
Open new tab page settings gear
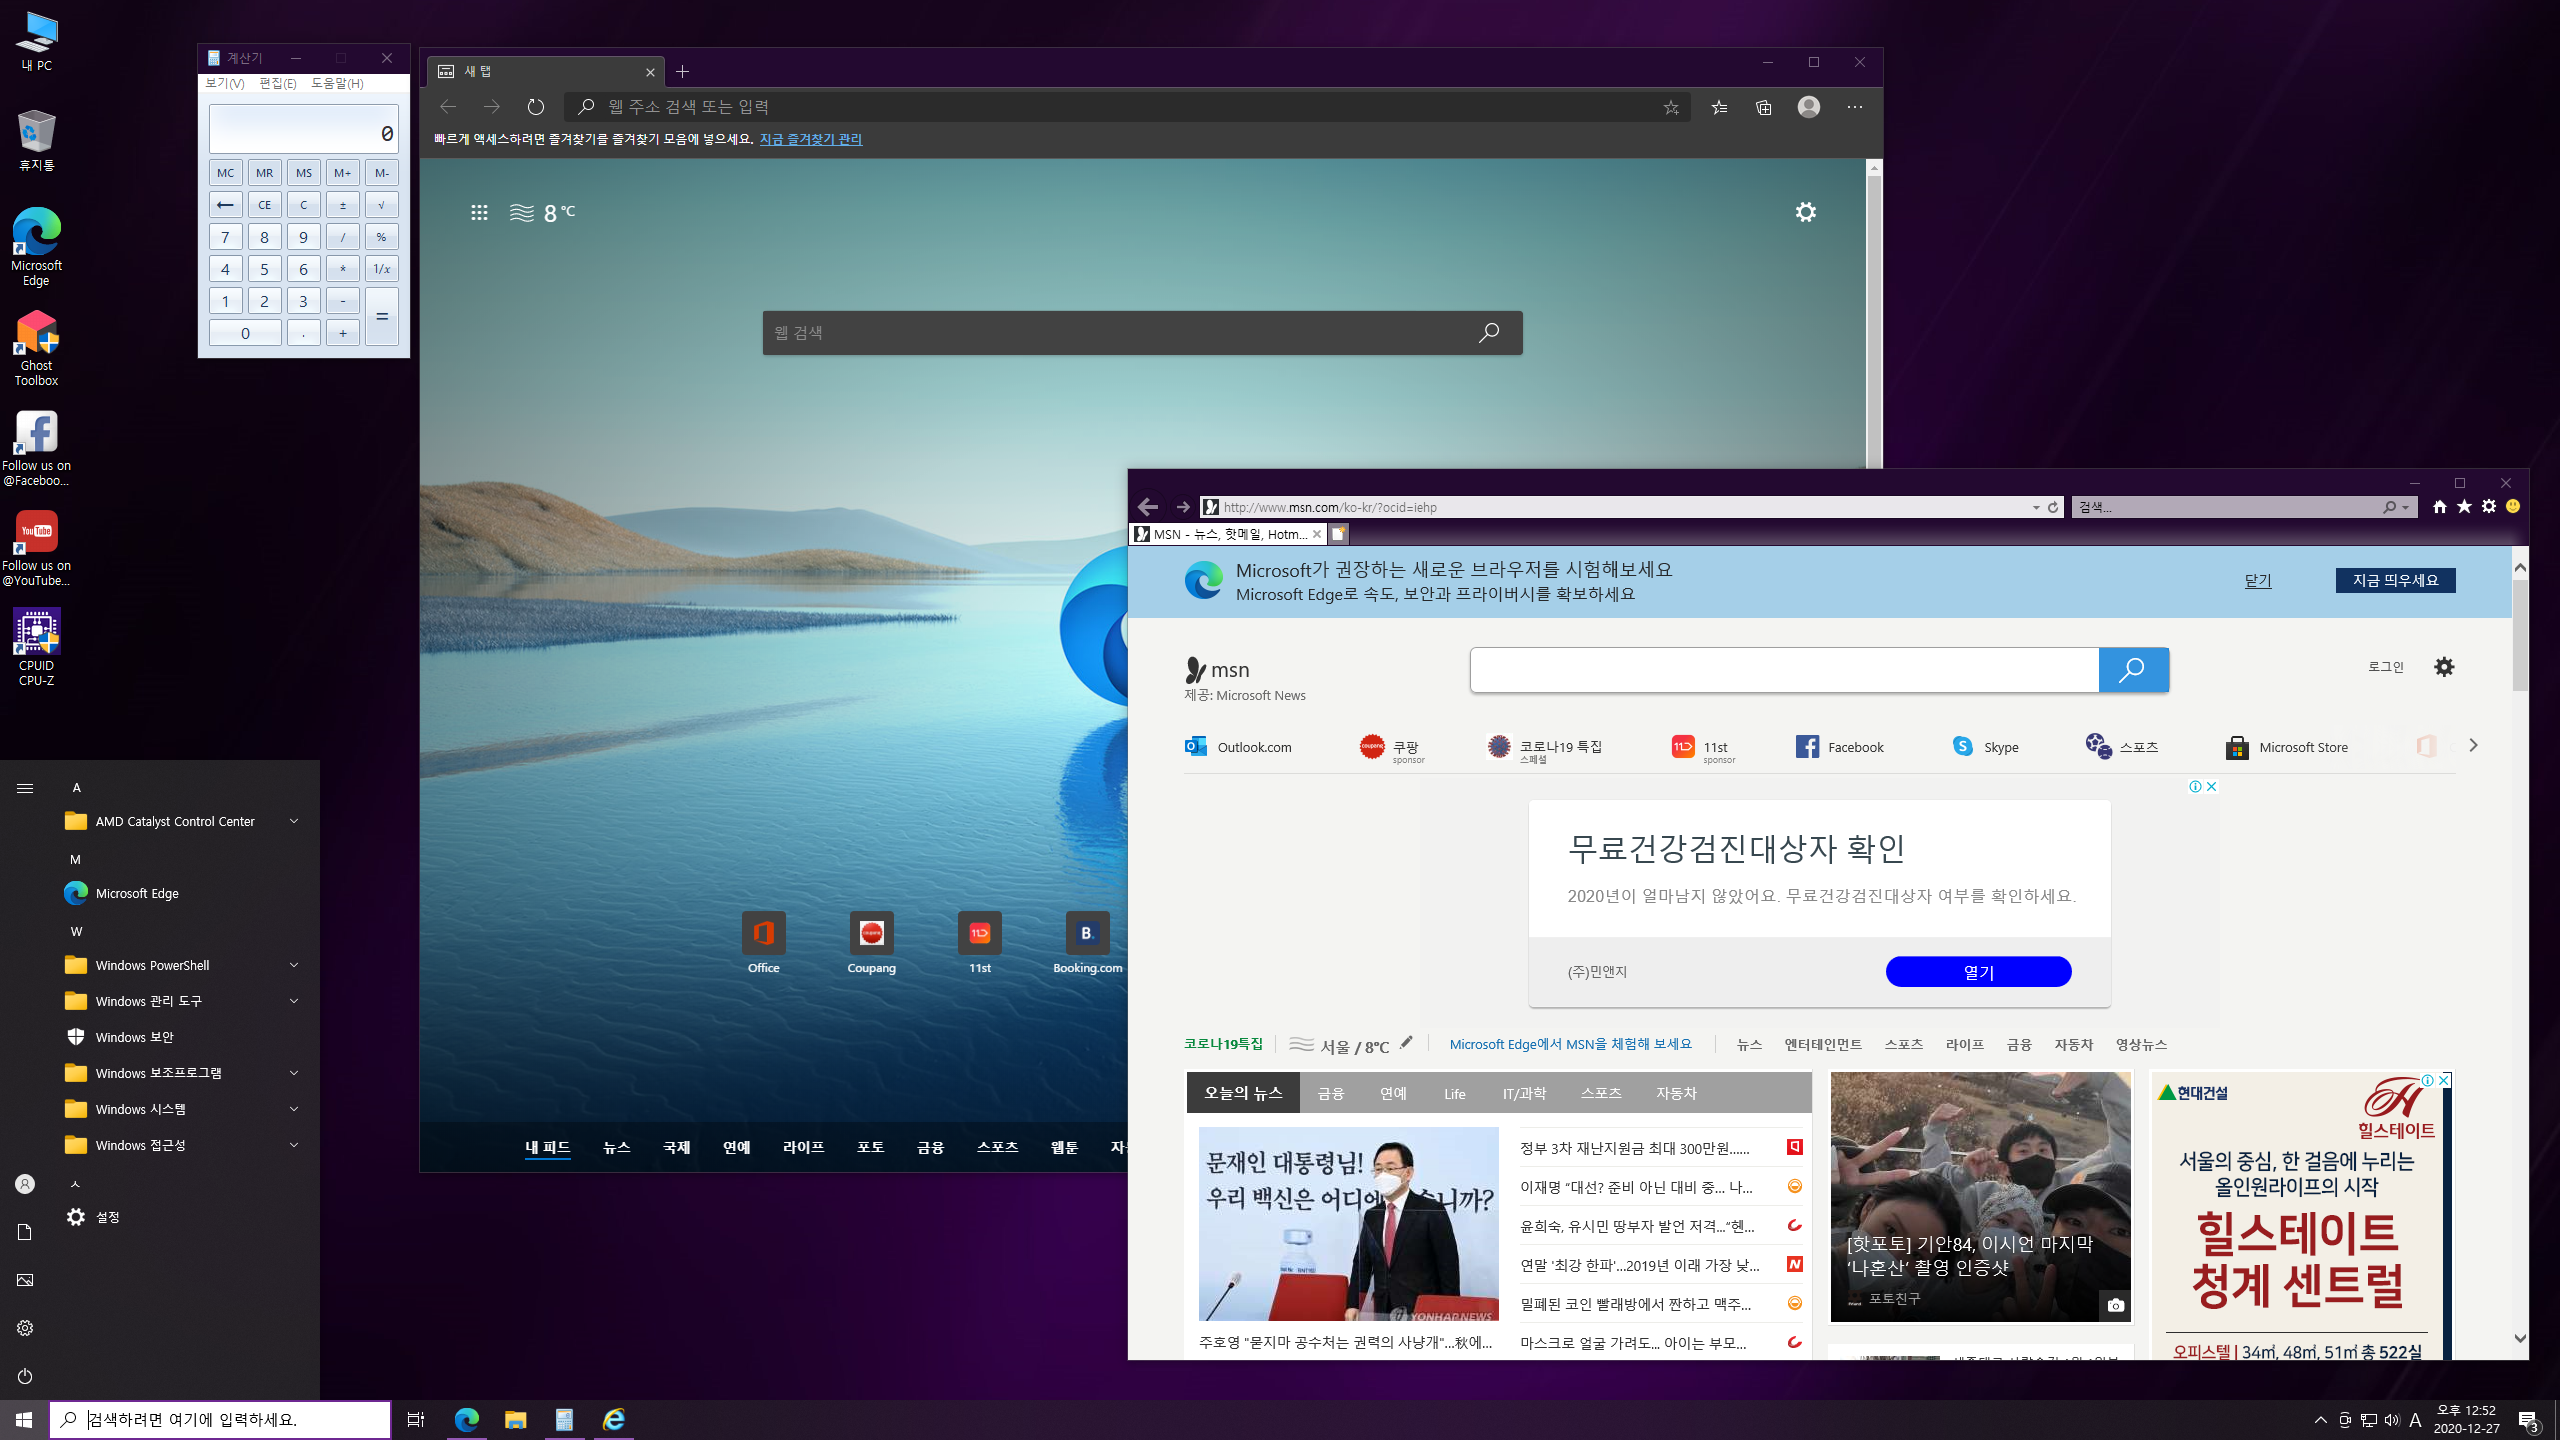click(1805, 212)
